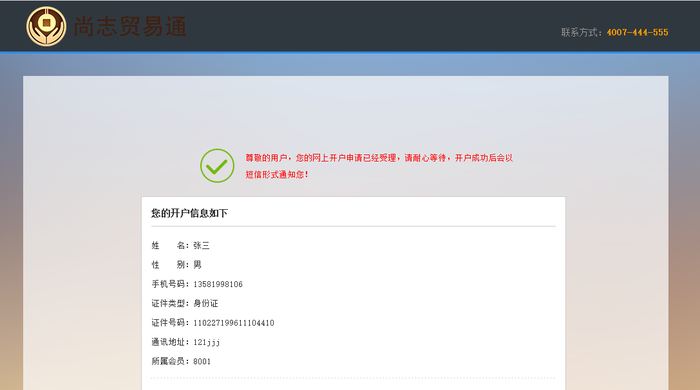This screenshot has width=700, height=390.
Task: Click the 所属会员 label
Action: (170, 361)
